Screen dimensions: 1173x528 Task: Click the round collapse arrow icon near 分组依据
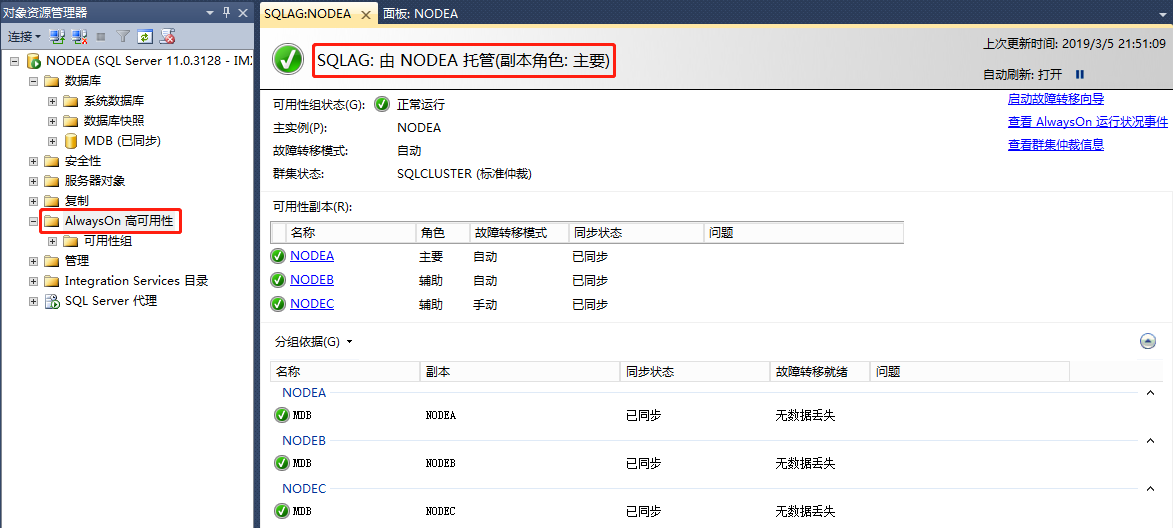(1148, 341)
